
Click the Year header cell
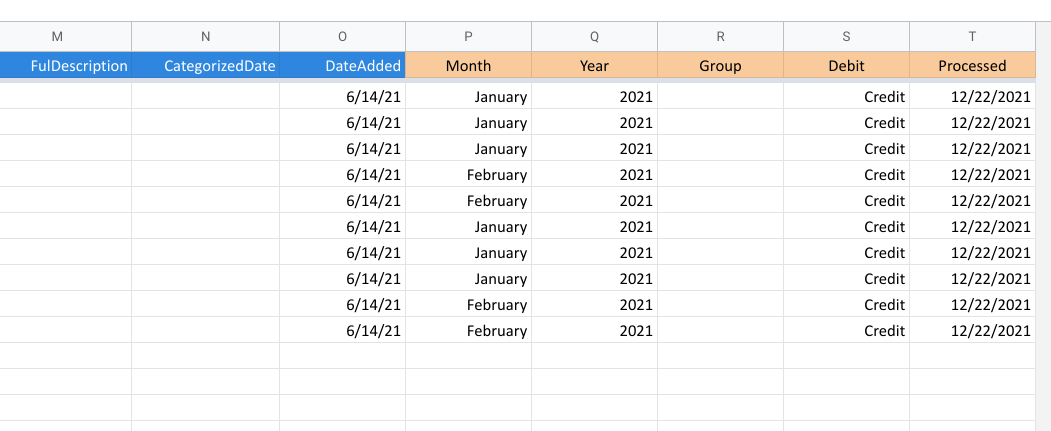pos(595,66)
